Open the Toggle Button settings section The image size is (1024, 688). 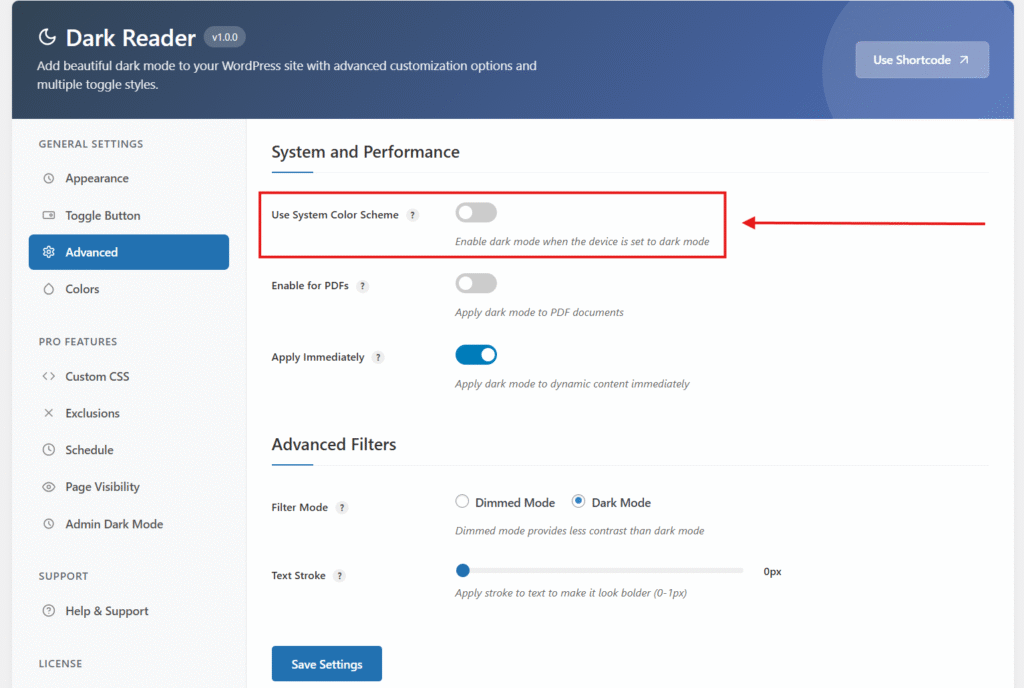(x=129, y=215)
